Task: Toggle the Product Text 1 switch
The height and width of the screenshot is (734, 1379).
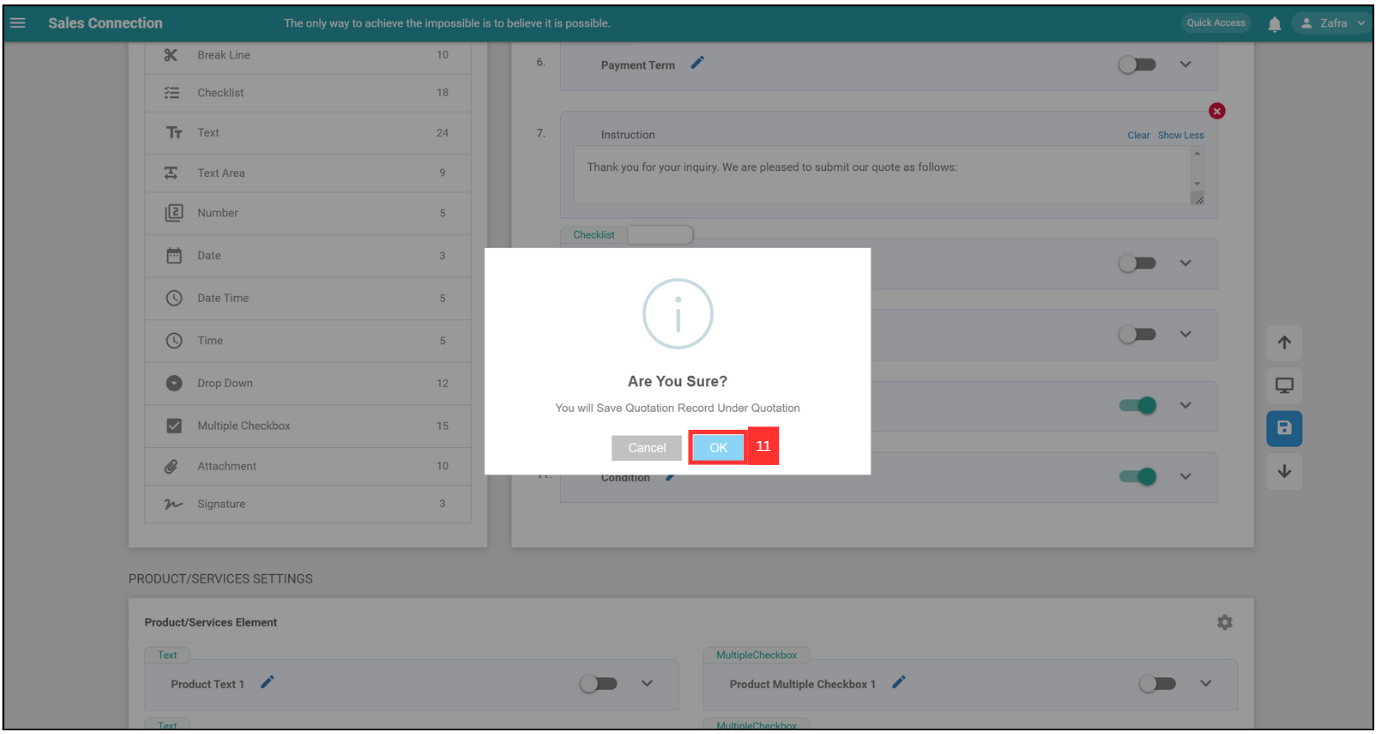Action: point(599,684)
